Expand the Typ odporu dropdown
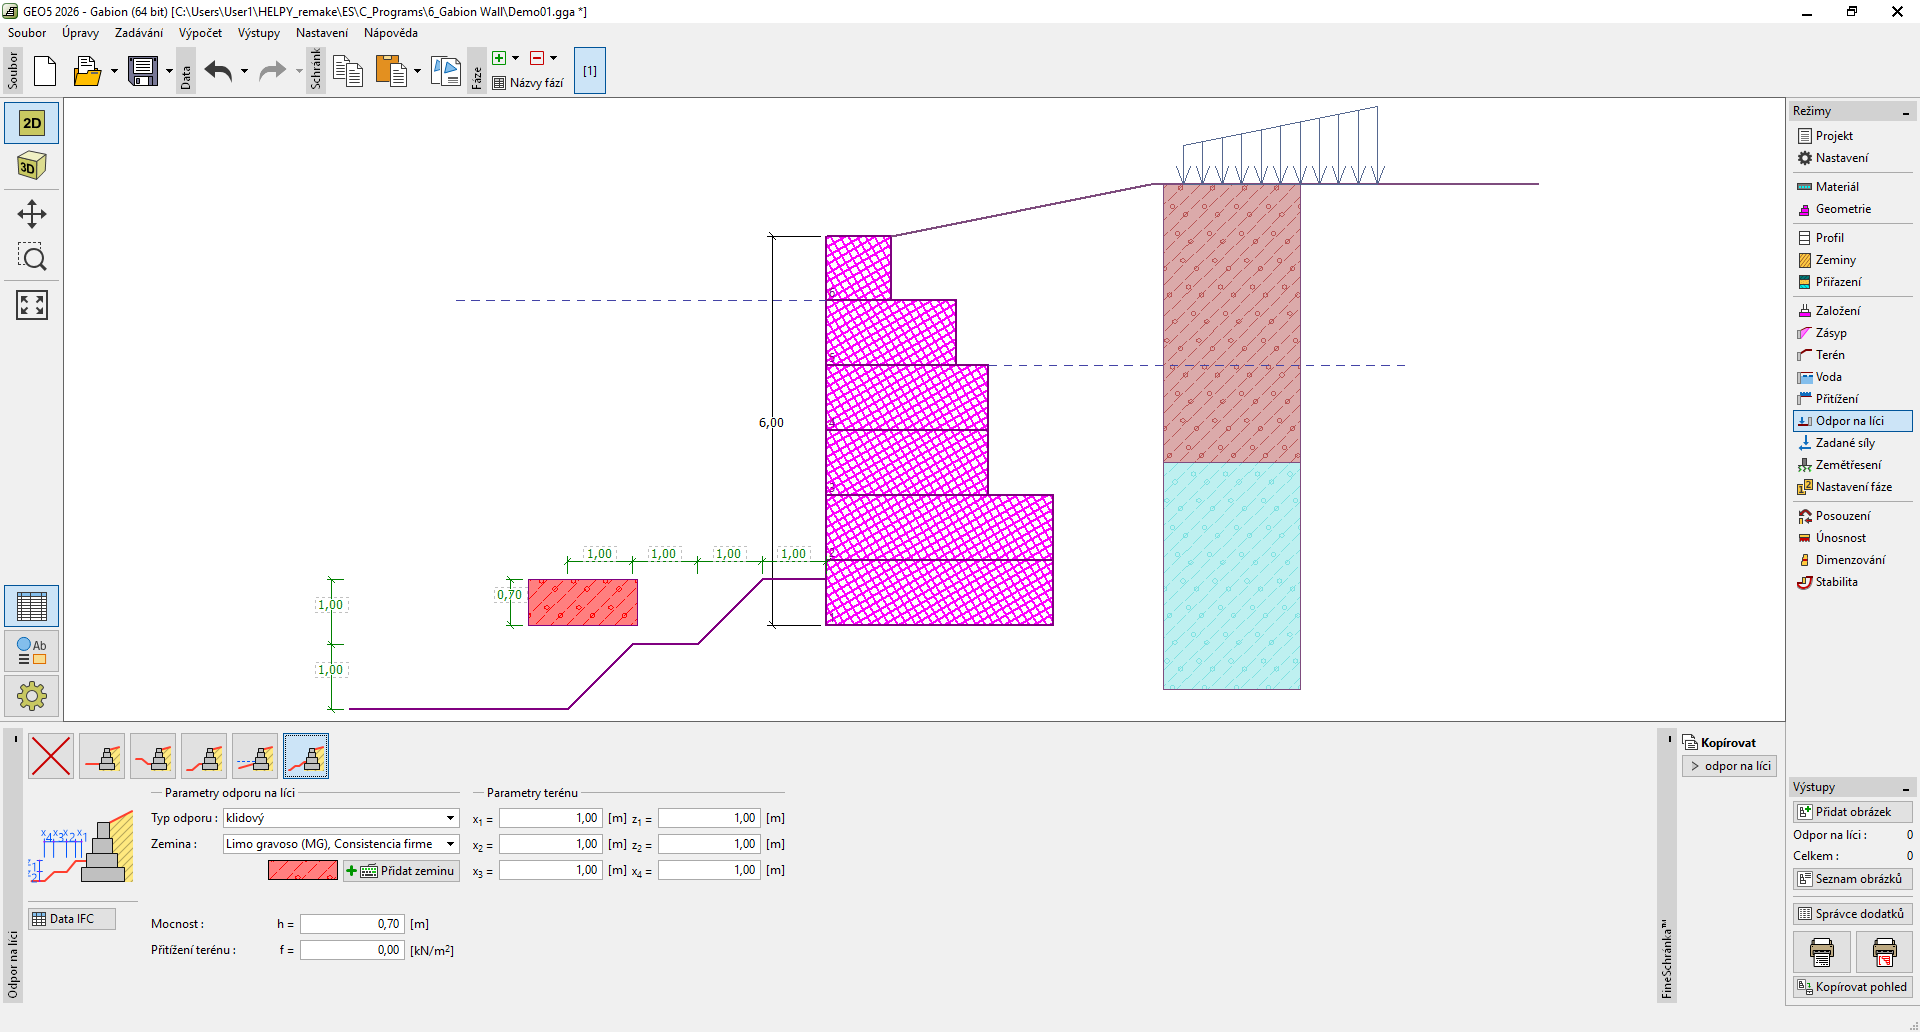Screen dimensions: 1920x1032 450,818
